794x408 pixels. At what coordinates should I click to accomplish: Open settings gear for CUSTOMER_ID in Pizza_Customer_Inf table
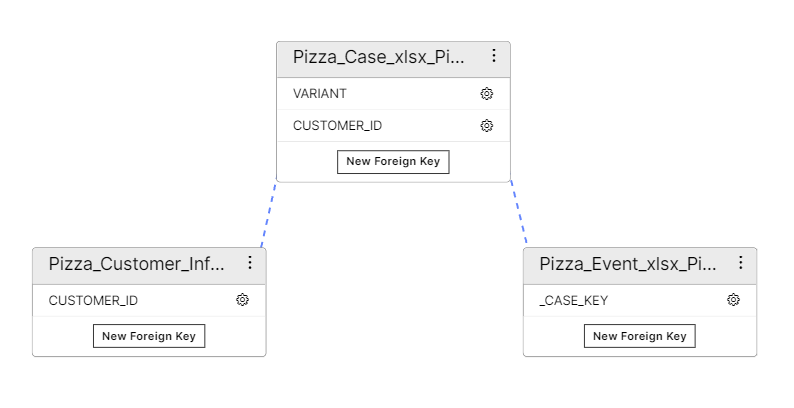click(x=242, y=300)
